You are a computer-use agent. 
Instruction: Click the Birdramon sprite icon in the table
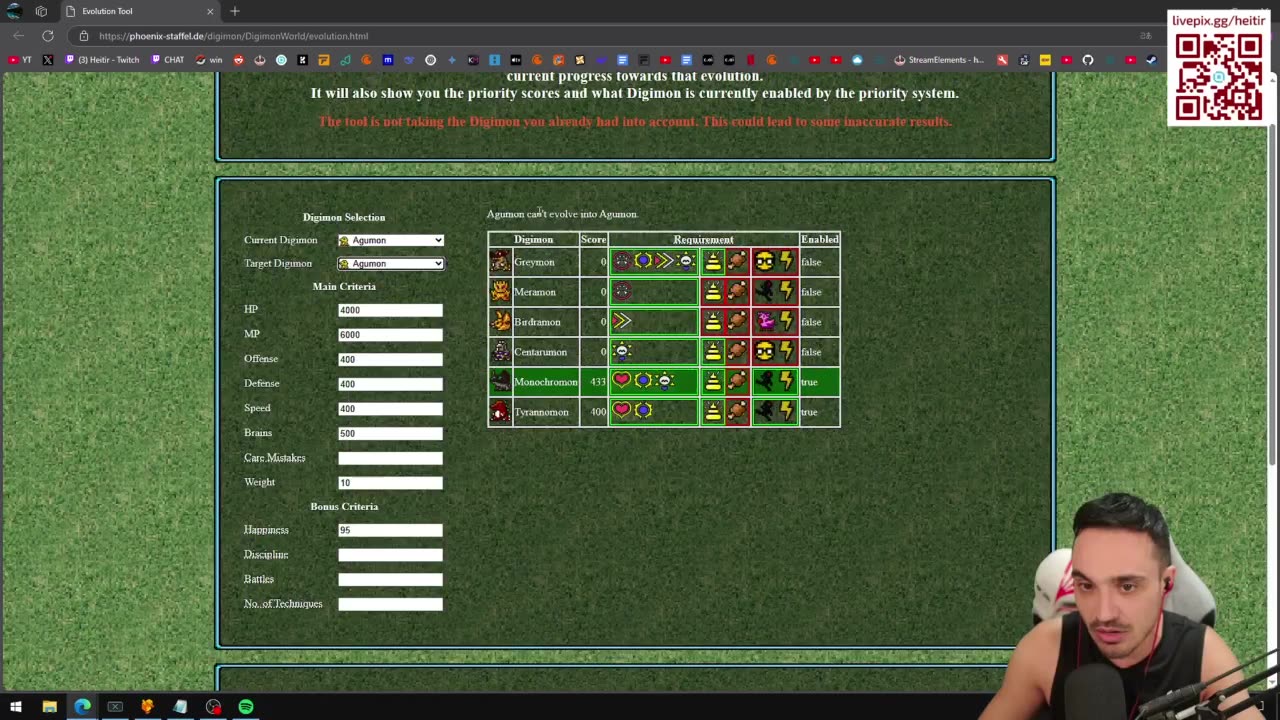(500, 322)
